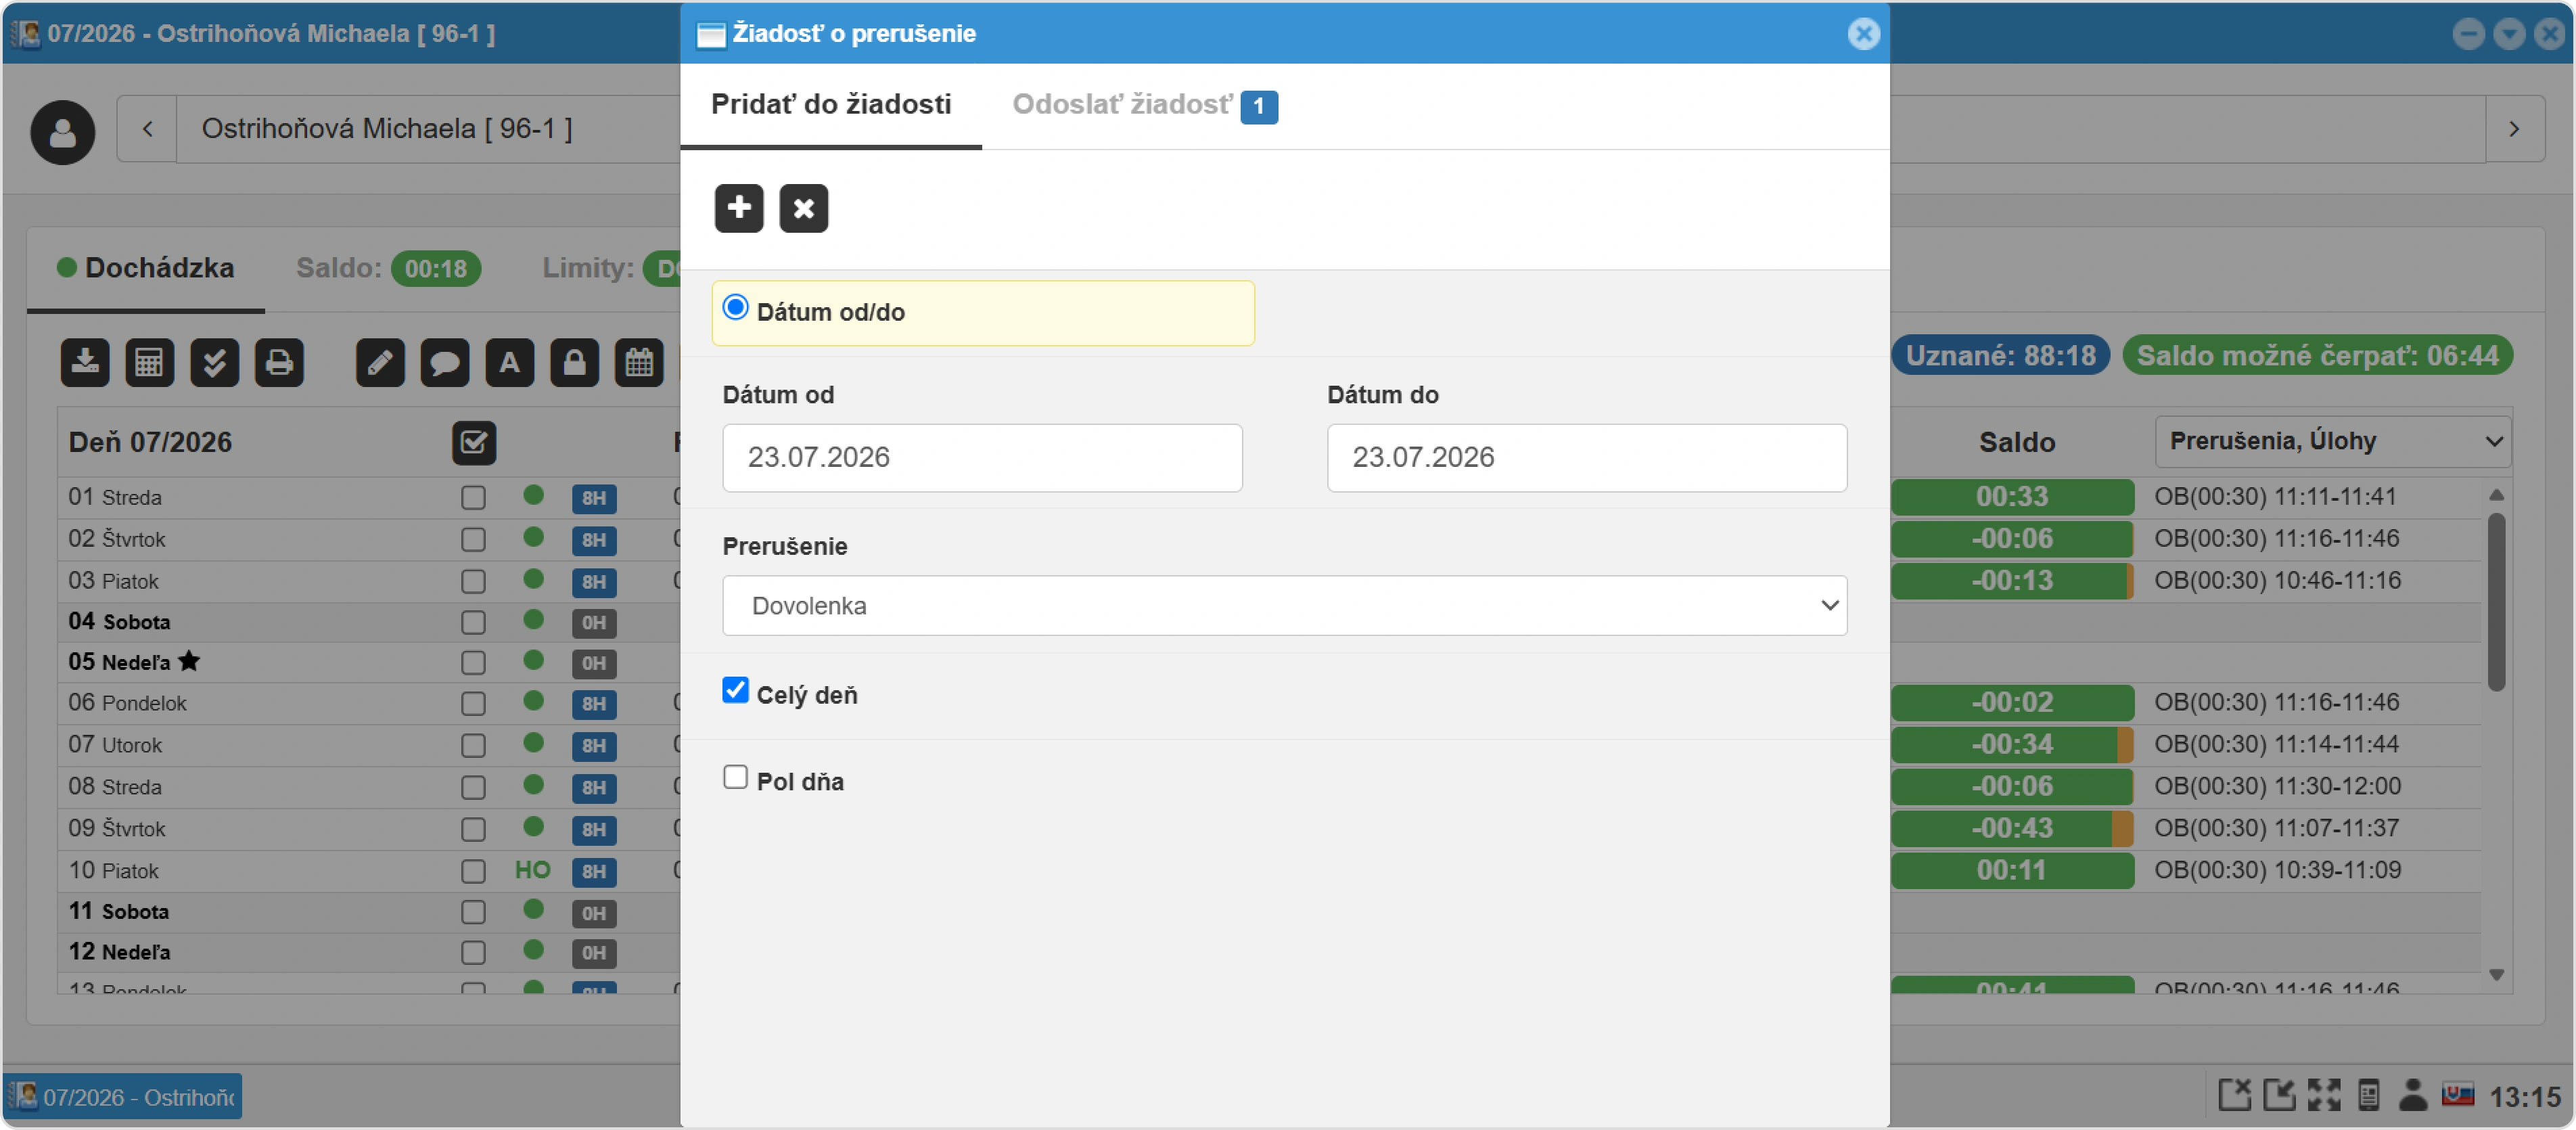
Task: Click the Uznané: 88:18 badge
Action: click(x=2000, y=355)
